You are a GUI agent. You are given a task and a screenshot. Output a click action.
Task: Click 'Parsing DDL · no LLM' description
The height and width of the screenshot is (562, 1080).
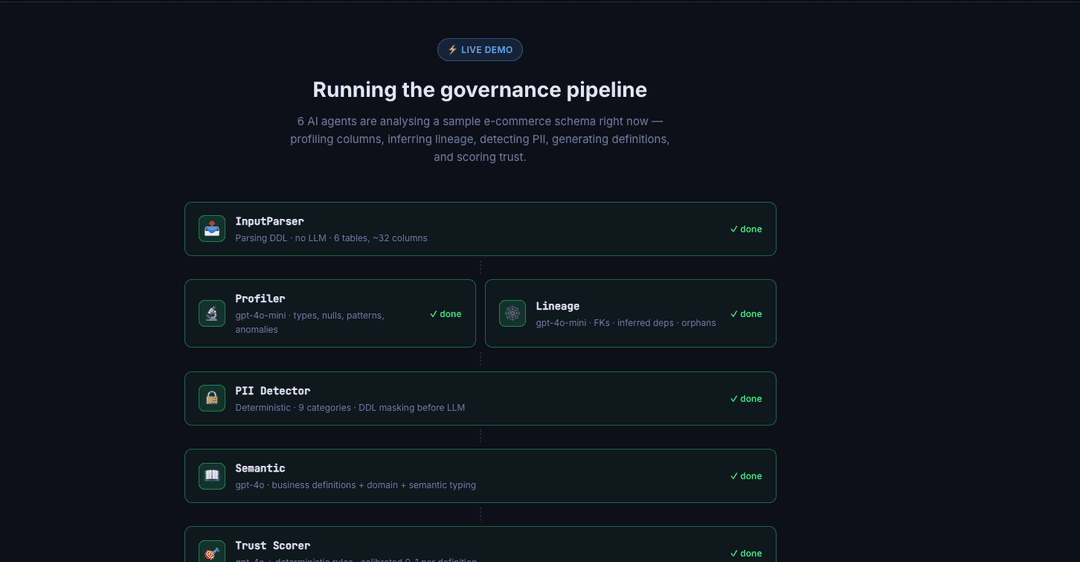click(x=331, y=238)
